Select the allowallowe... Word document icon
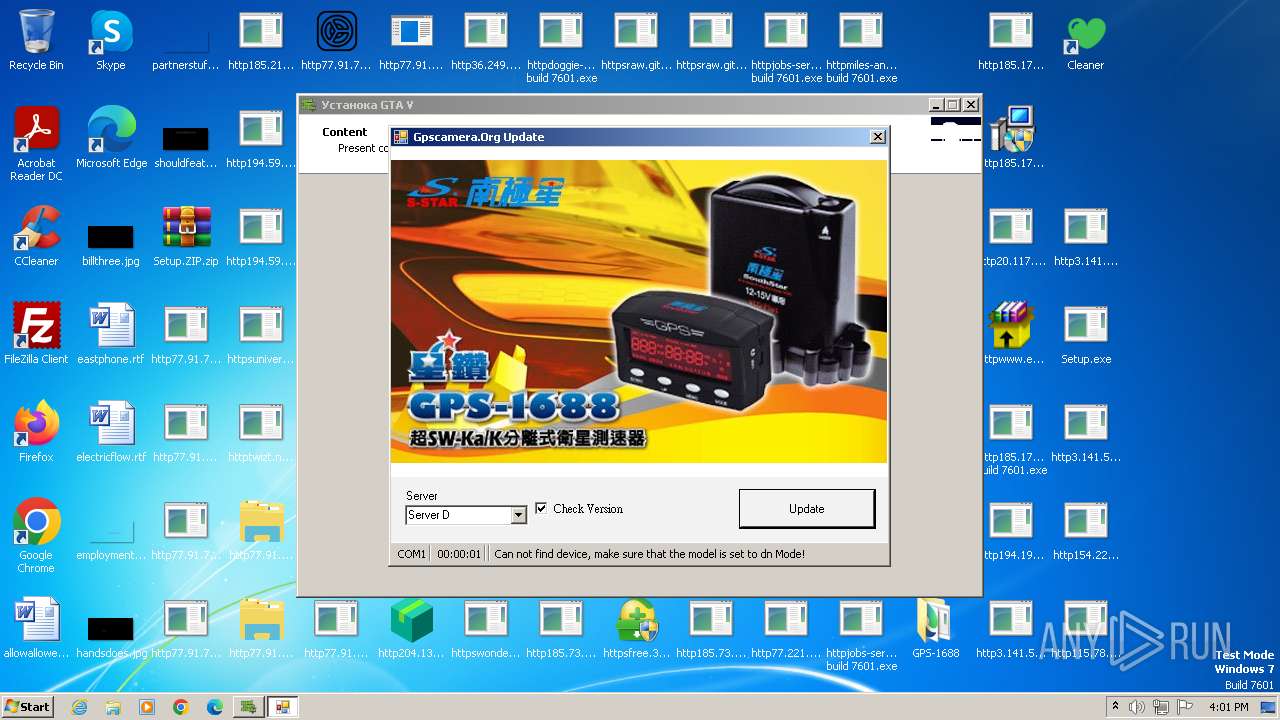 point(36,628)
